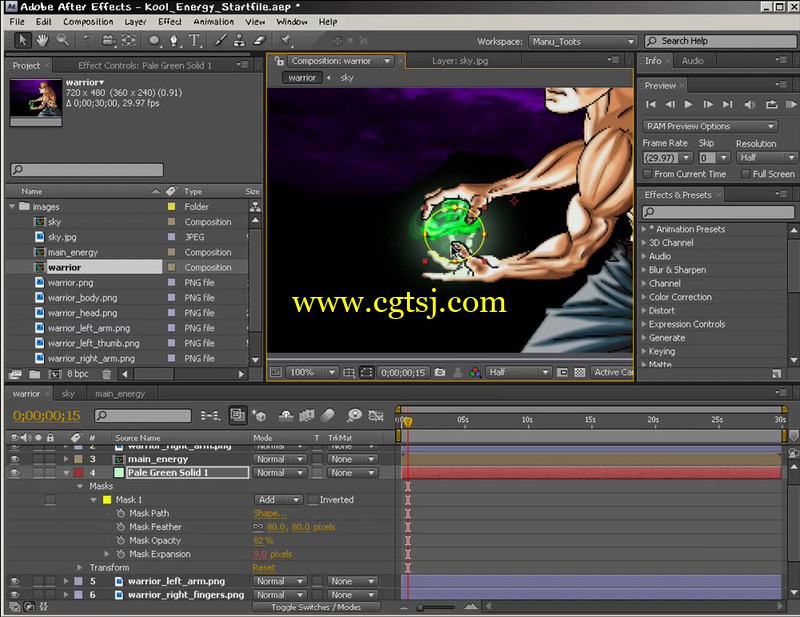Toggle loop option in Preview panel

(771, 105)
